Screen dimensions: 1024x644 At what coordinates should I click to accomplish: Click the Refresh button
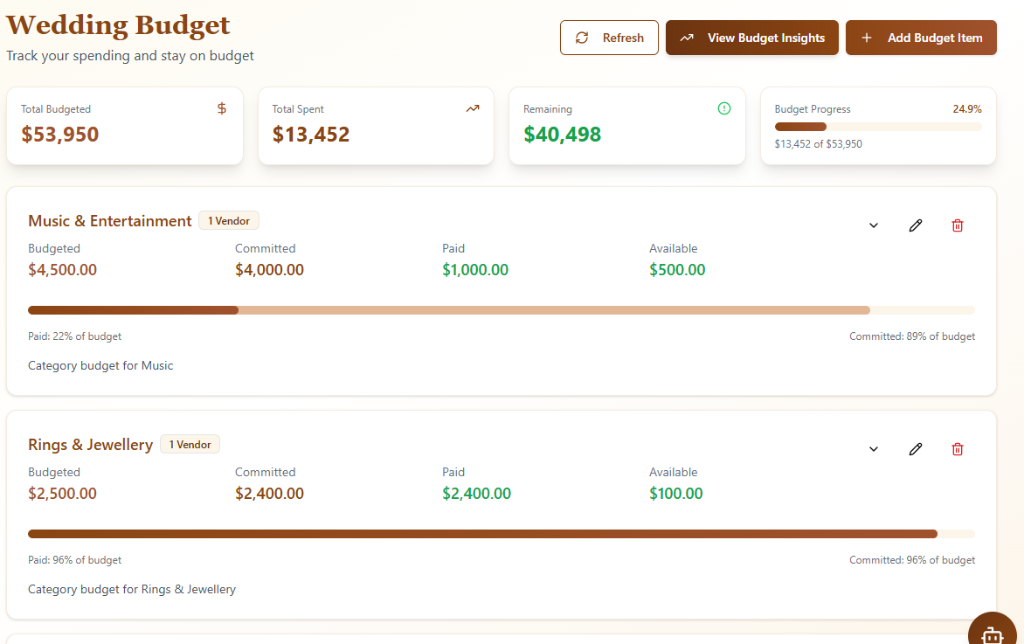609,38
